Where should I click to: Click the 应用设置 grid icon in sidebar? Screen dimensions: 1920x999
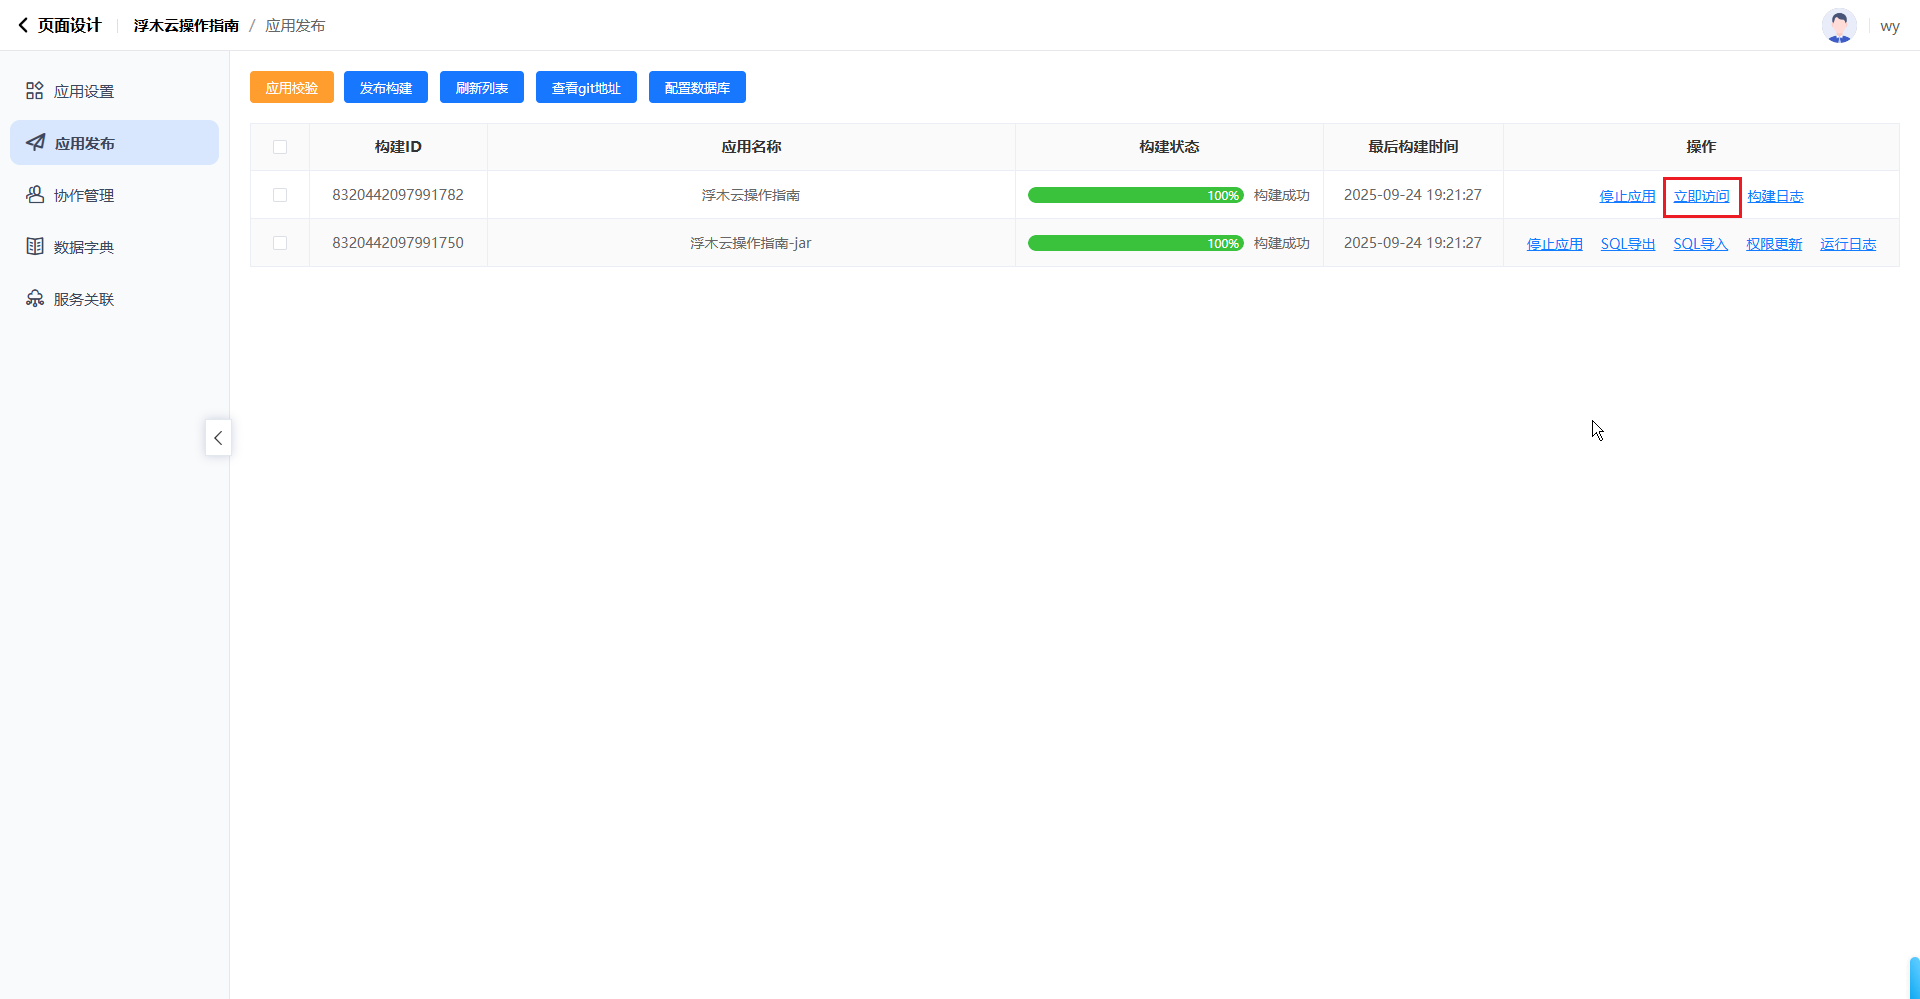coord(35,91)
